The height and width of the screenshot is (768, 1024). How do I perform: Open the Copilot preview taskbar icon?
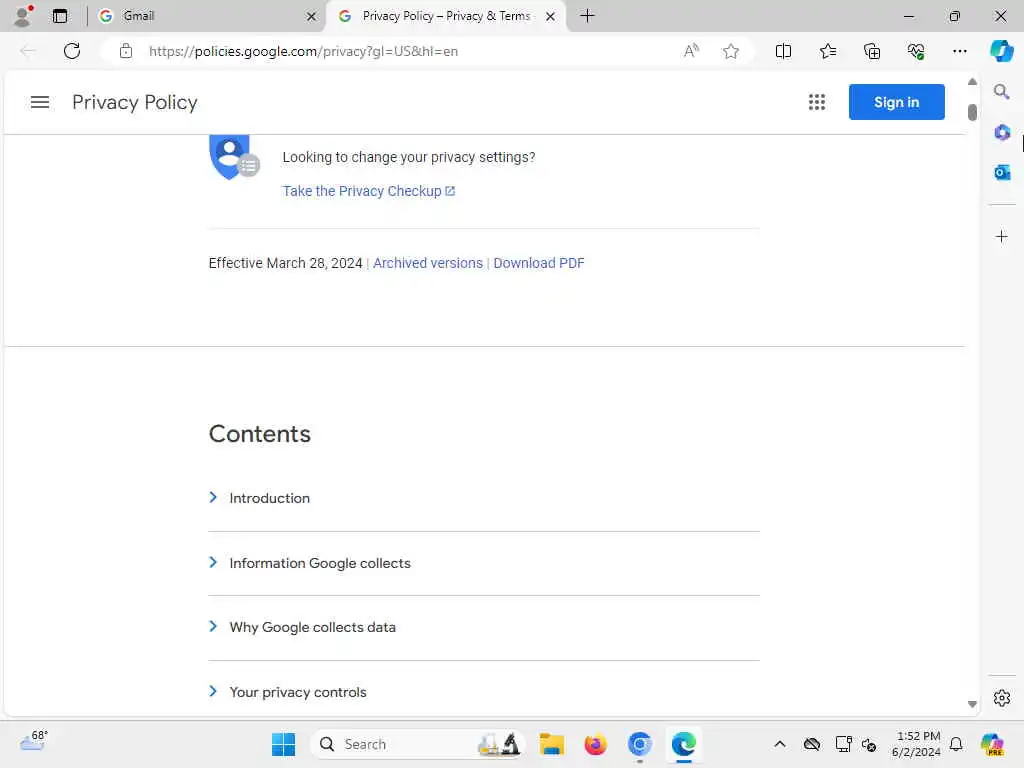[x=992, y=744]
